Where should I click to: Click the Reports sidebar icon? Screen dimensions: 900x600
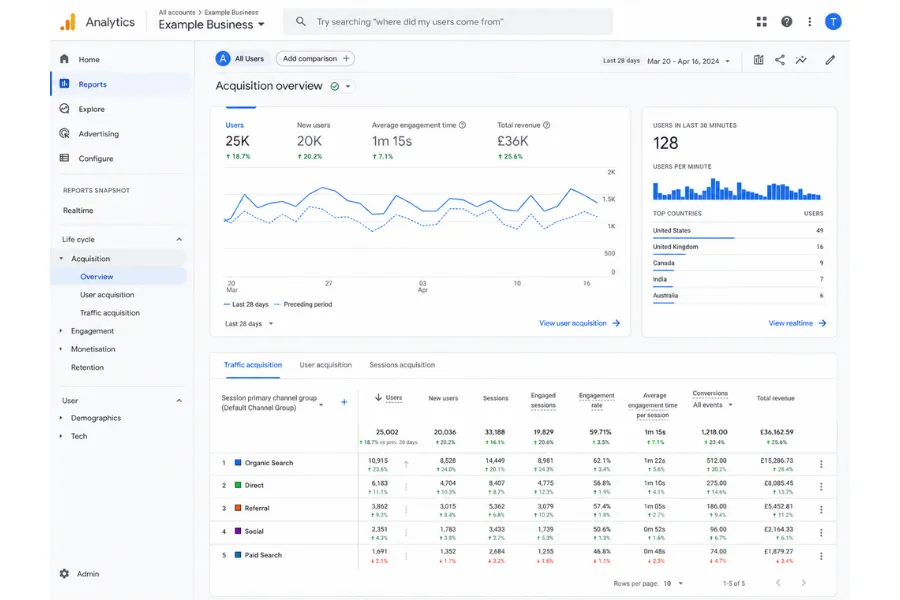[64, 84]
